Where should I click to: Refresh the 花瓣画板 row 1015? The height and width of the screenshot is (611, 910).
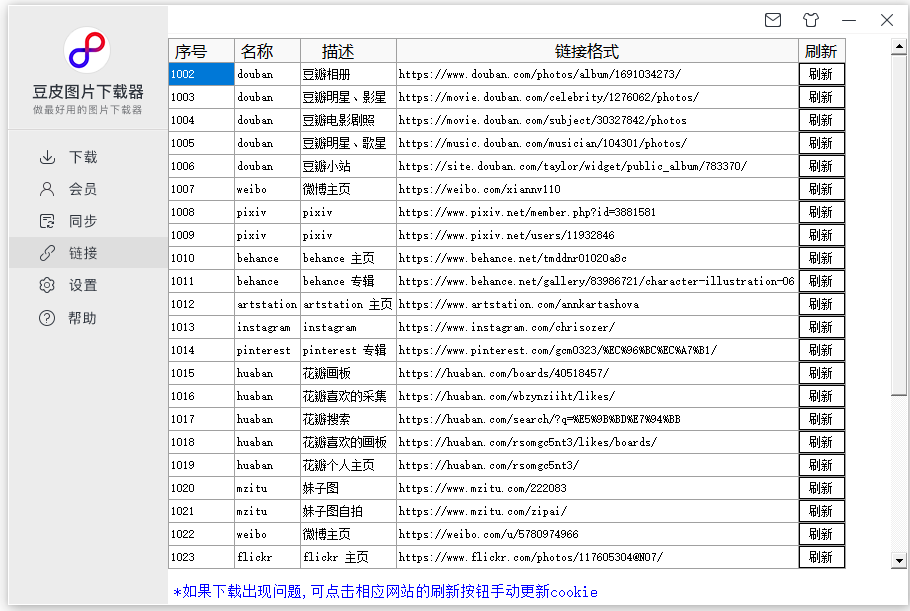tap(821, 373)
